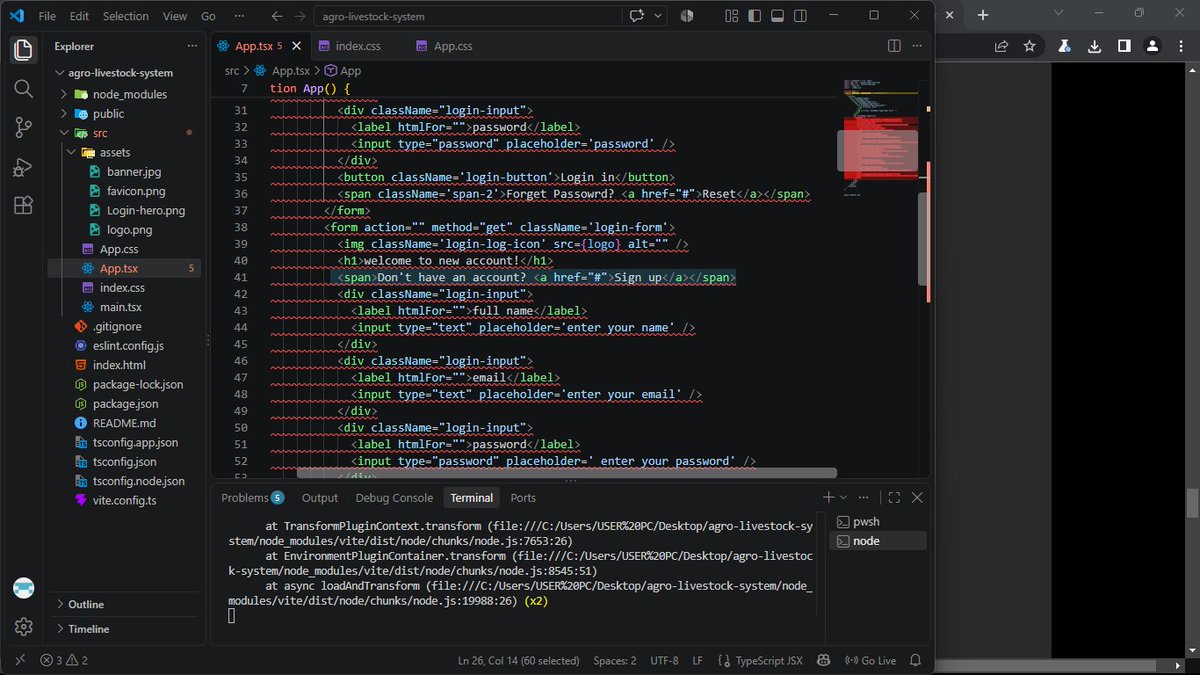
Task: Open the new terminal launch profile dropdown
Action: tap(844, 497)
